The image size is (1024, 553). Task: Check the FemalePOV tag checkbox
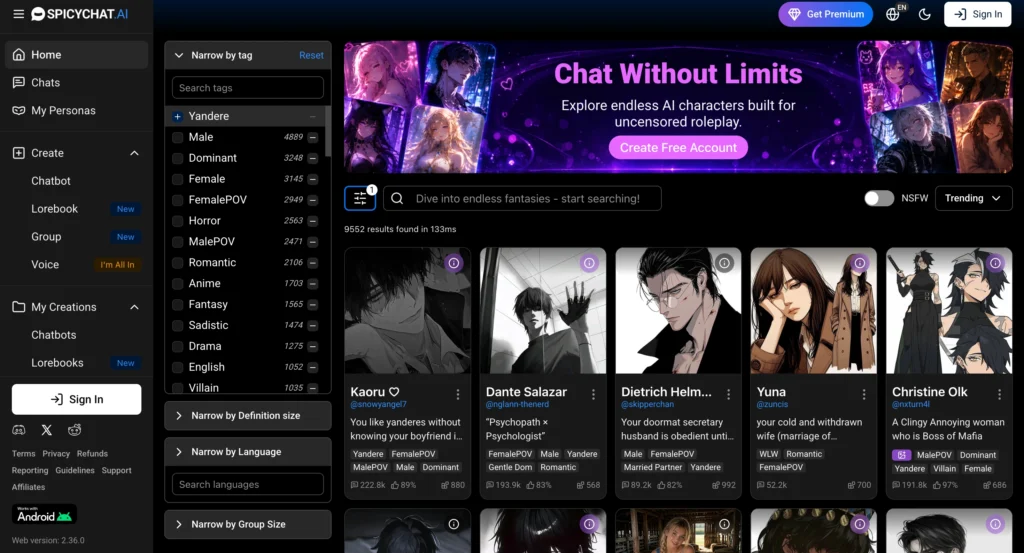[x=177, y=200]
